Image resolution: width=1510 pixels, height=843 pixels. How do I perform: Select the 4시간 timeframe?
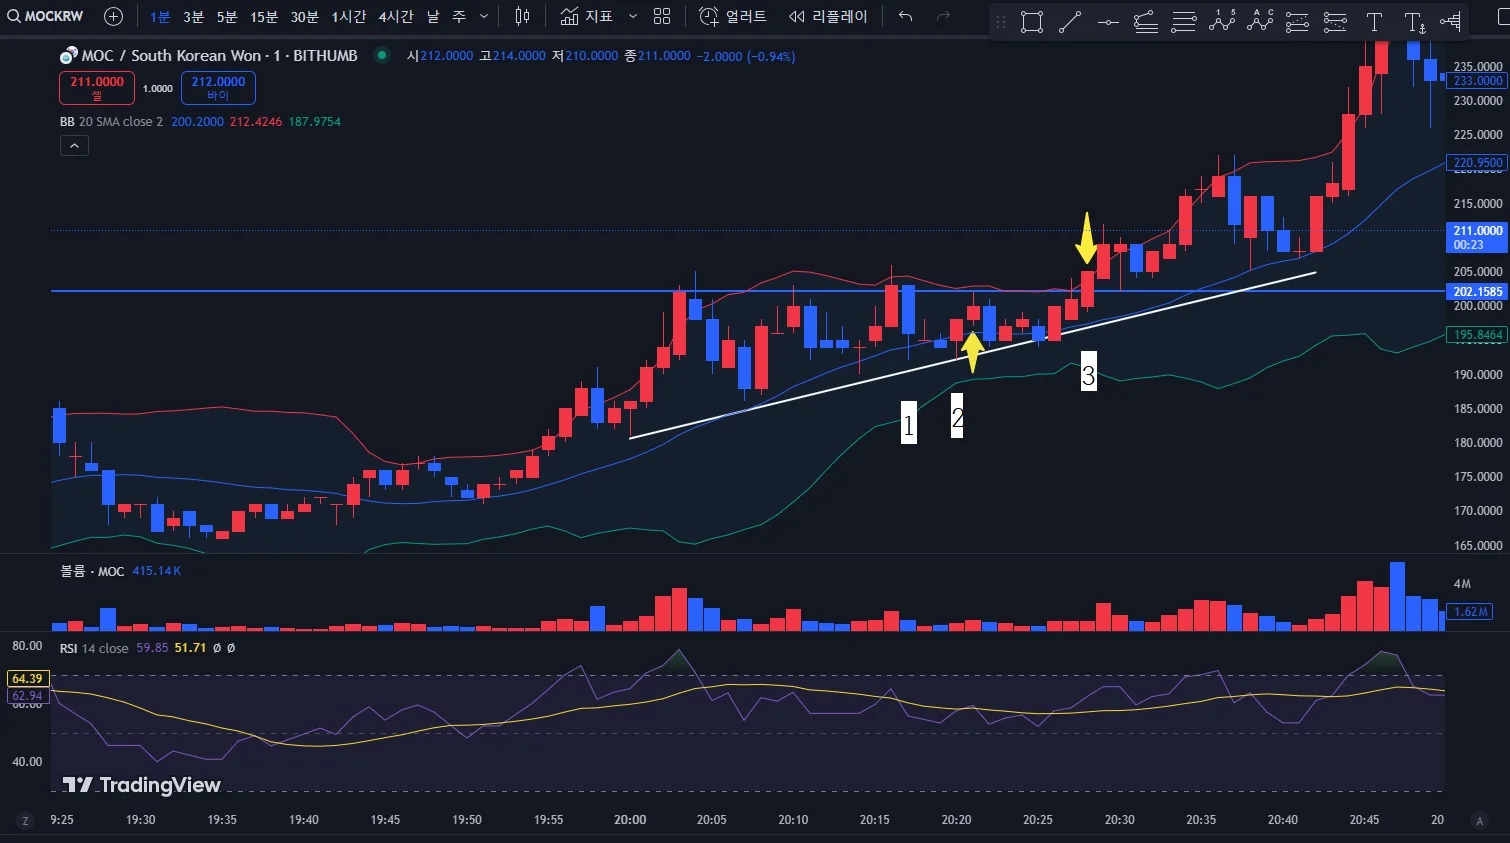(x=396, y=17)
